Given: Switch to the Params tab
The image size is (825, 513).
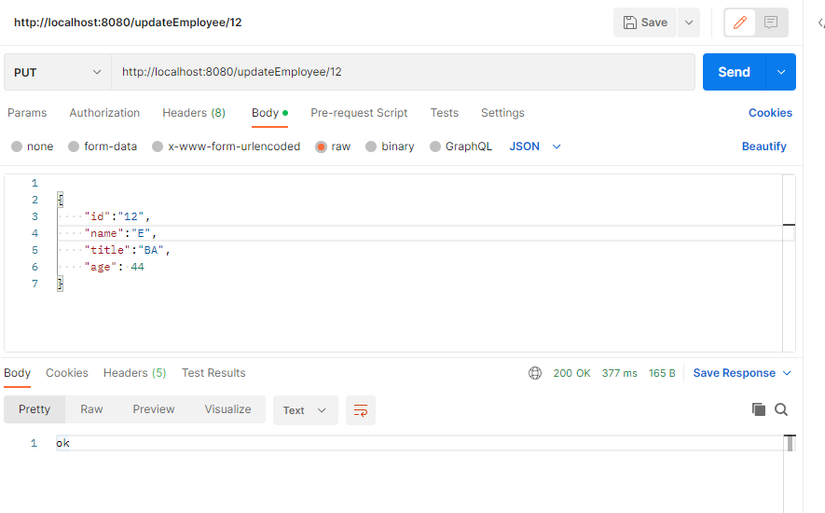Looking at the screenshot, I should click(27, 113).
